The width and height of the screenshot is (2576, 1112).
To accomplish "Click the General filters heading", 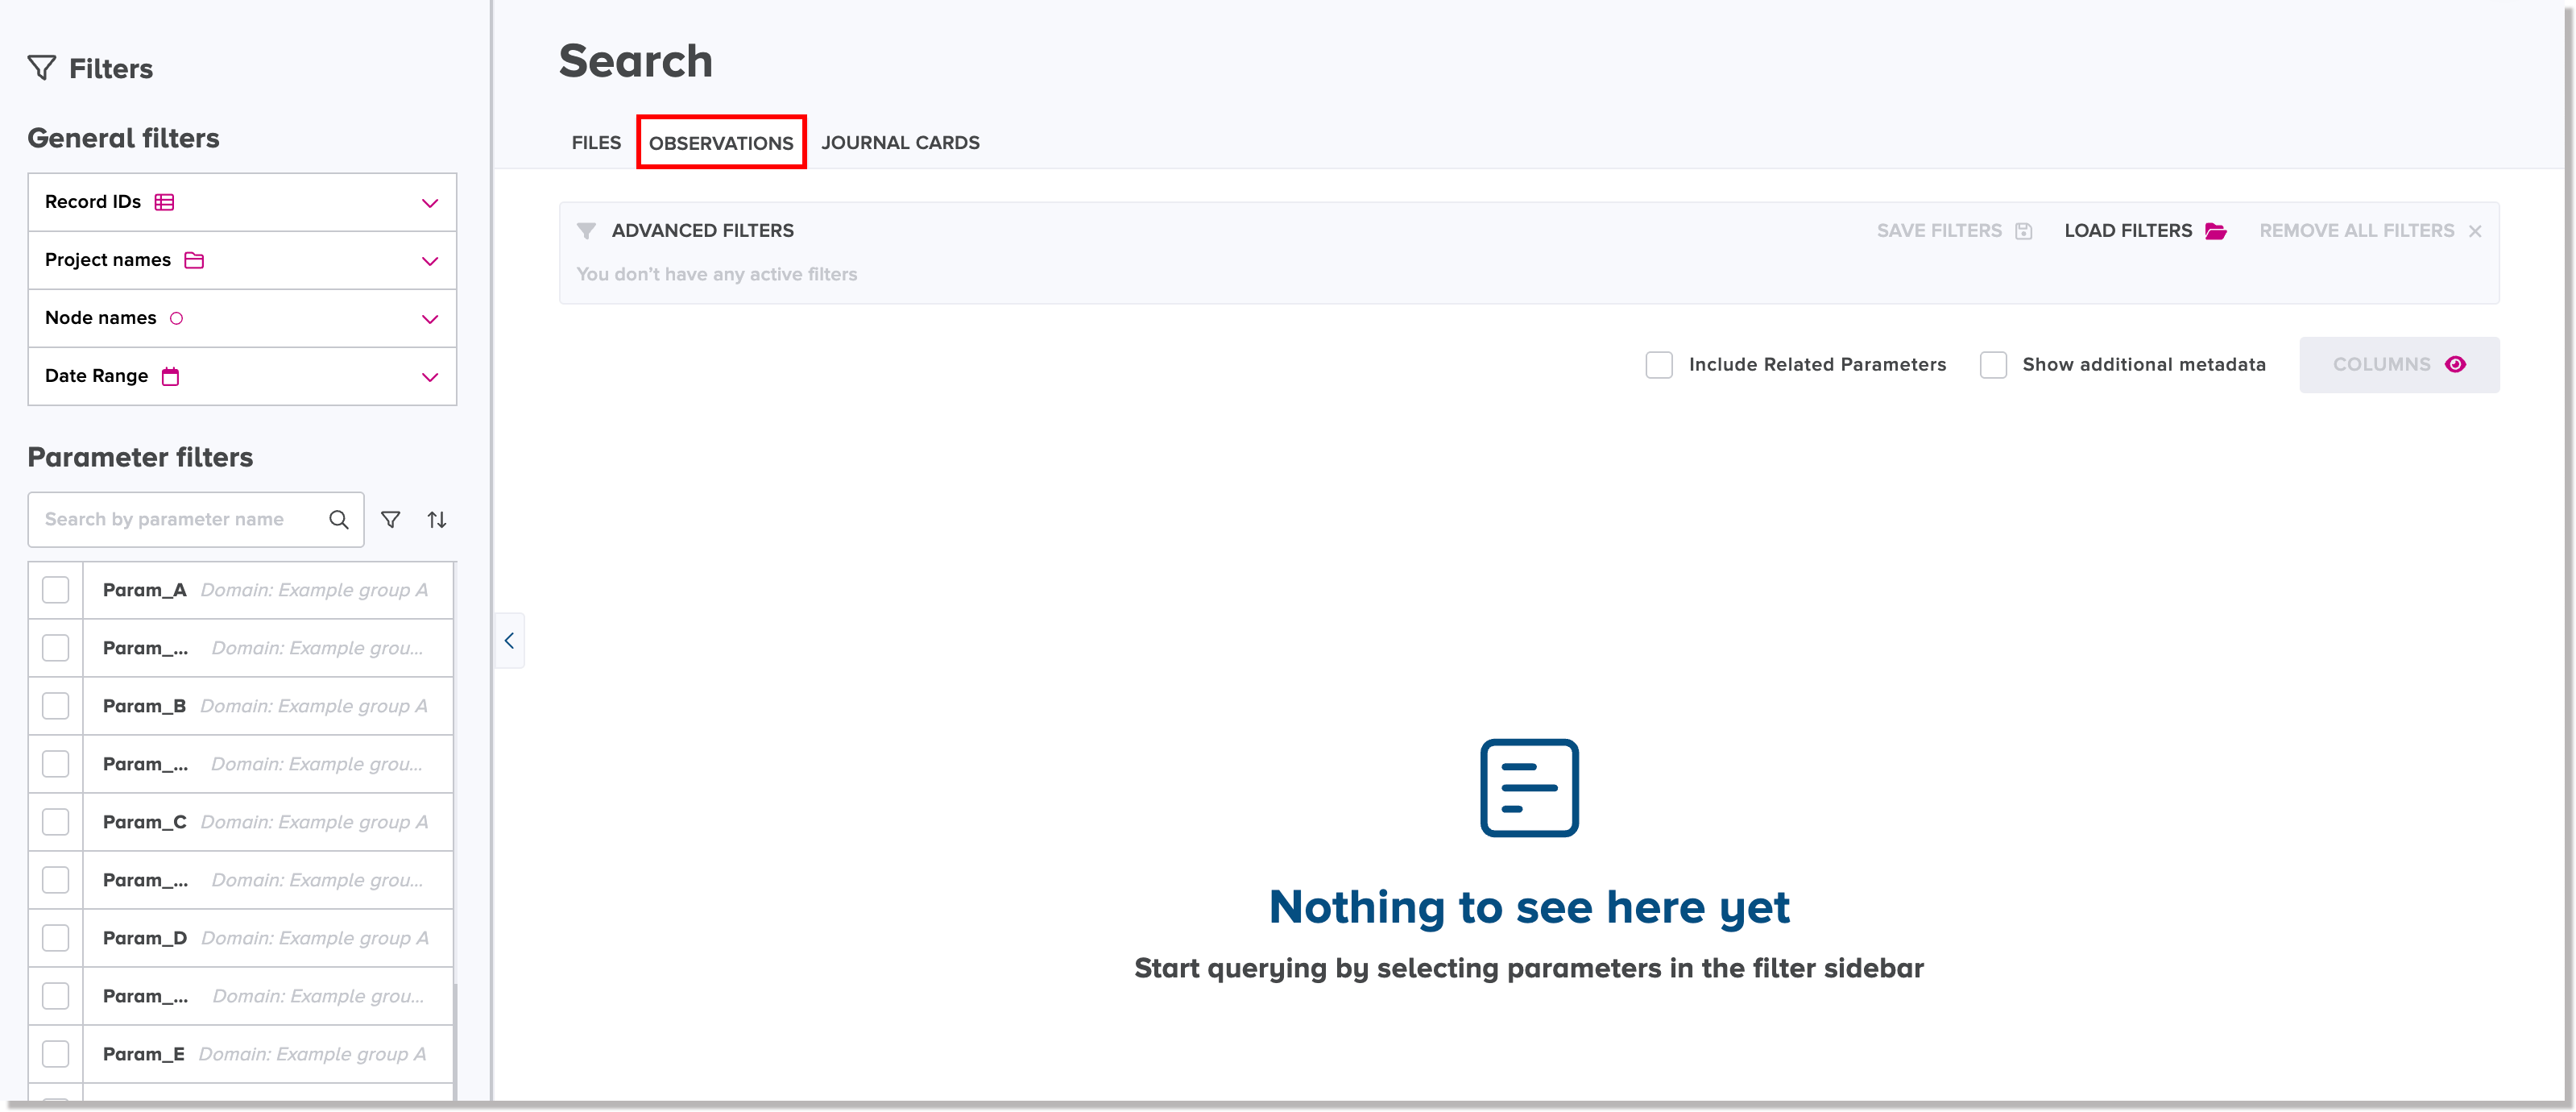I will coord(123,138).
